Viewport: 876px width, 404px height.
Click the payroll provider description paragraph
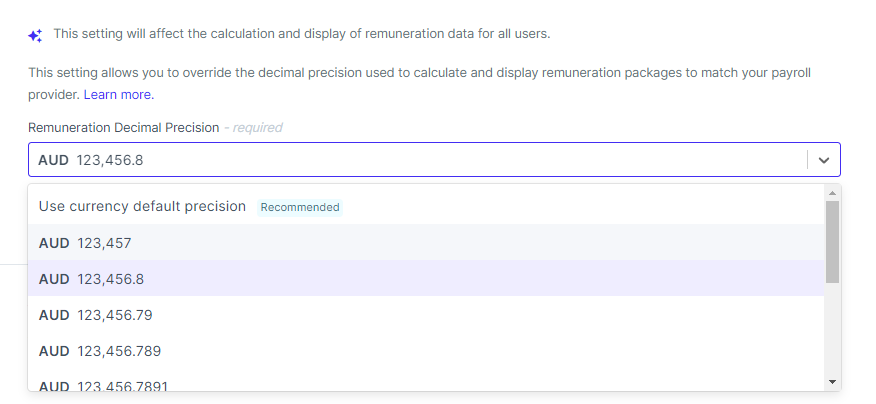pos(419,84)
